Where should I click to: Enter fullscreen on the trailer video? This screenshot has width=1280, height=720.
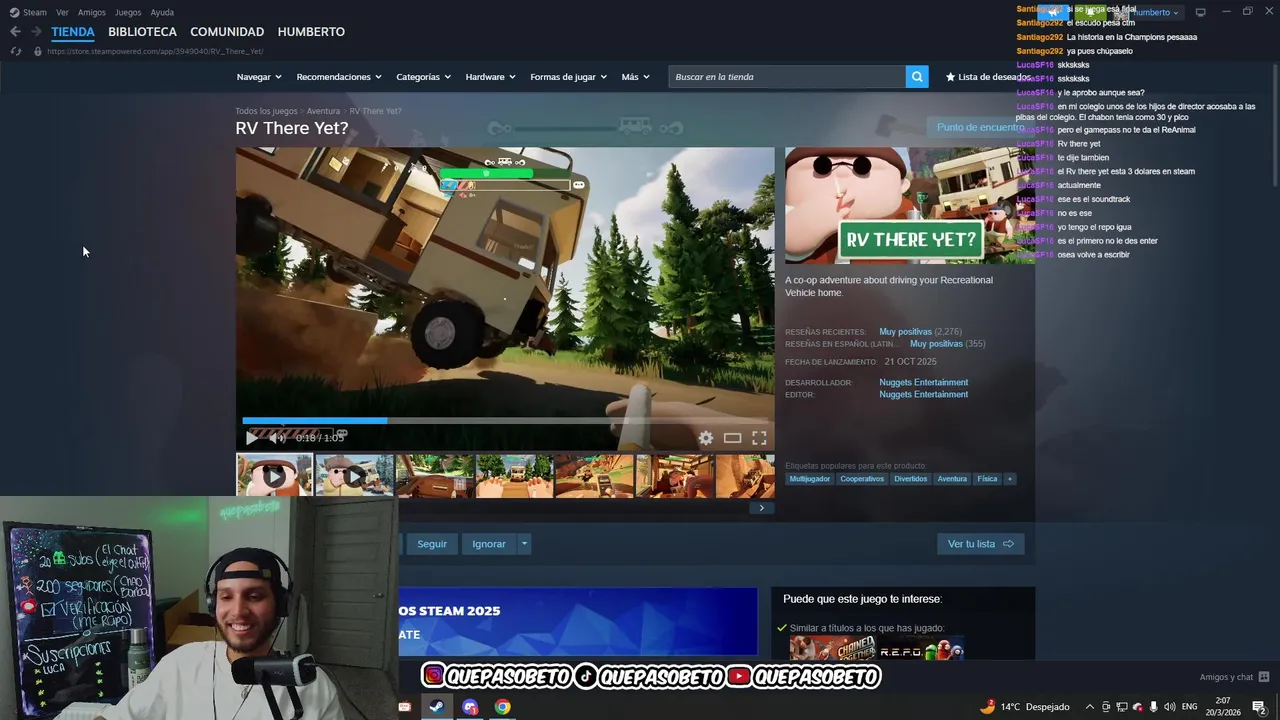759,438
